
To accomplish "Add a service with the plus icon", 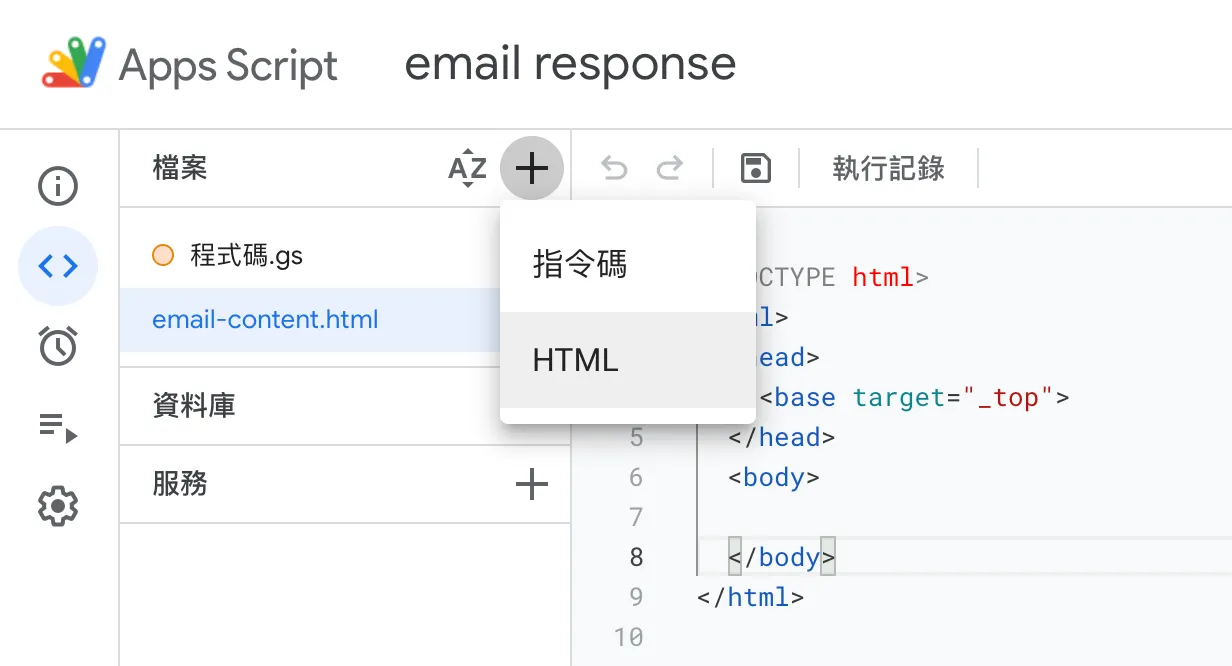I will [x=531, y=485].
